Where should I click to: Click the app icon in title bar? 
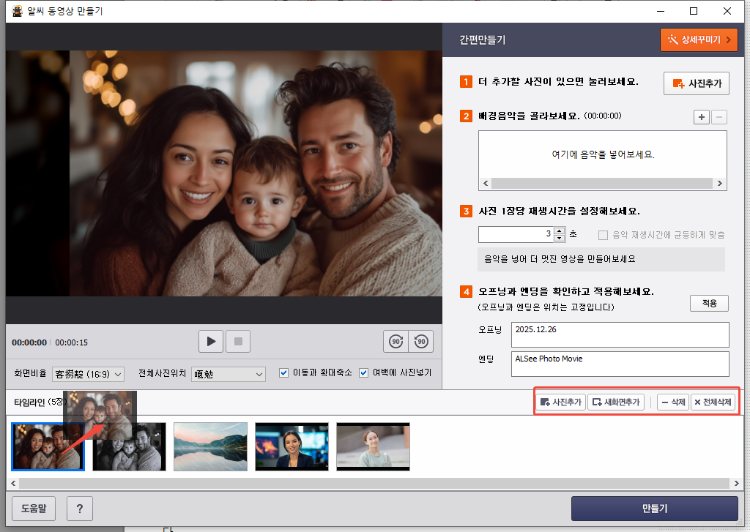(17, 11)
